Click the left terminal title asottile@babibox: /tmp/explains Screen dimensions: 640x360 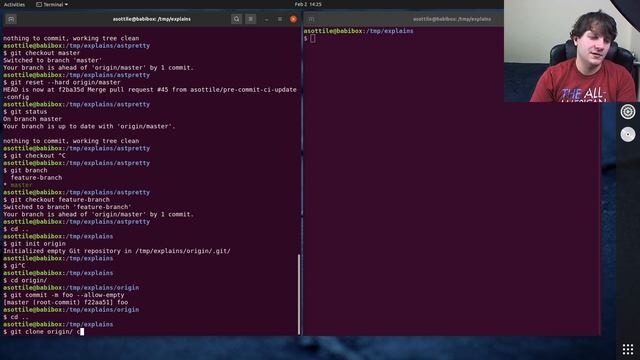click(x=151, y=19)
